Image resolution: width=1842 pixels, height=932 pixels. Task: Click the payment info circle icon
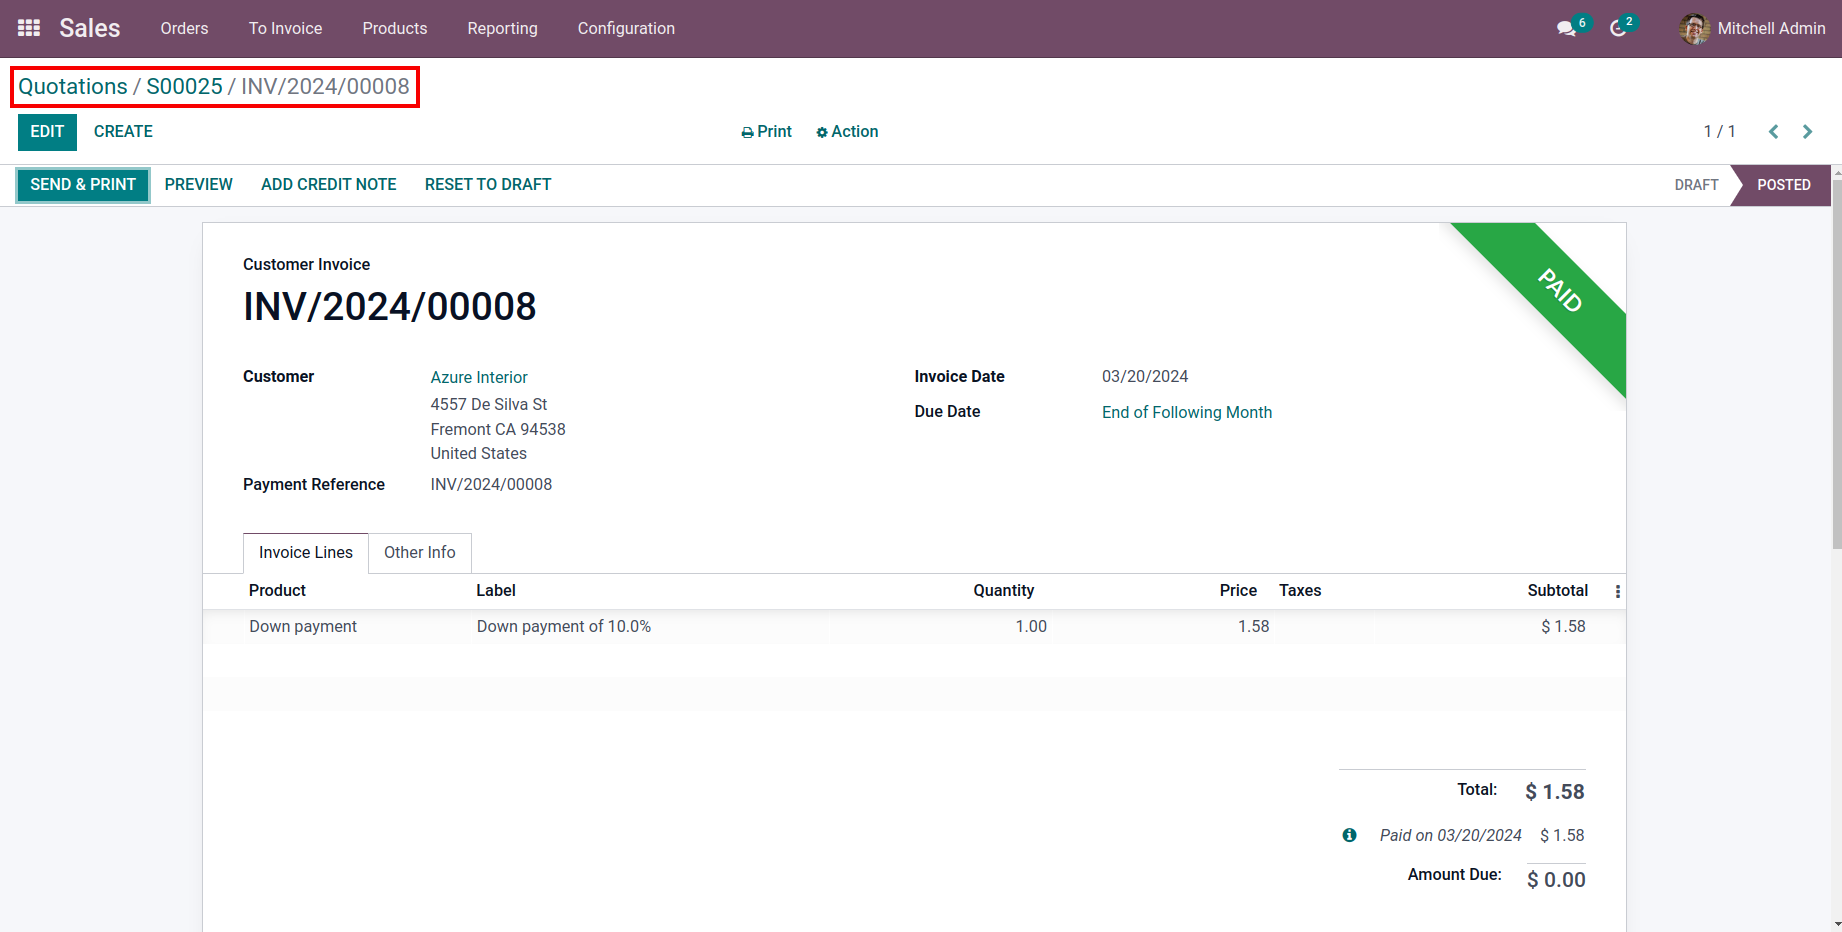tap(1349, 835)
